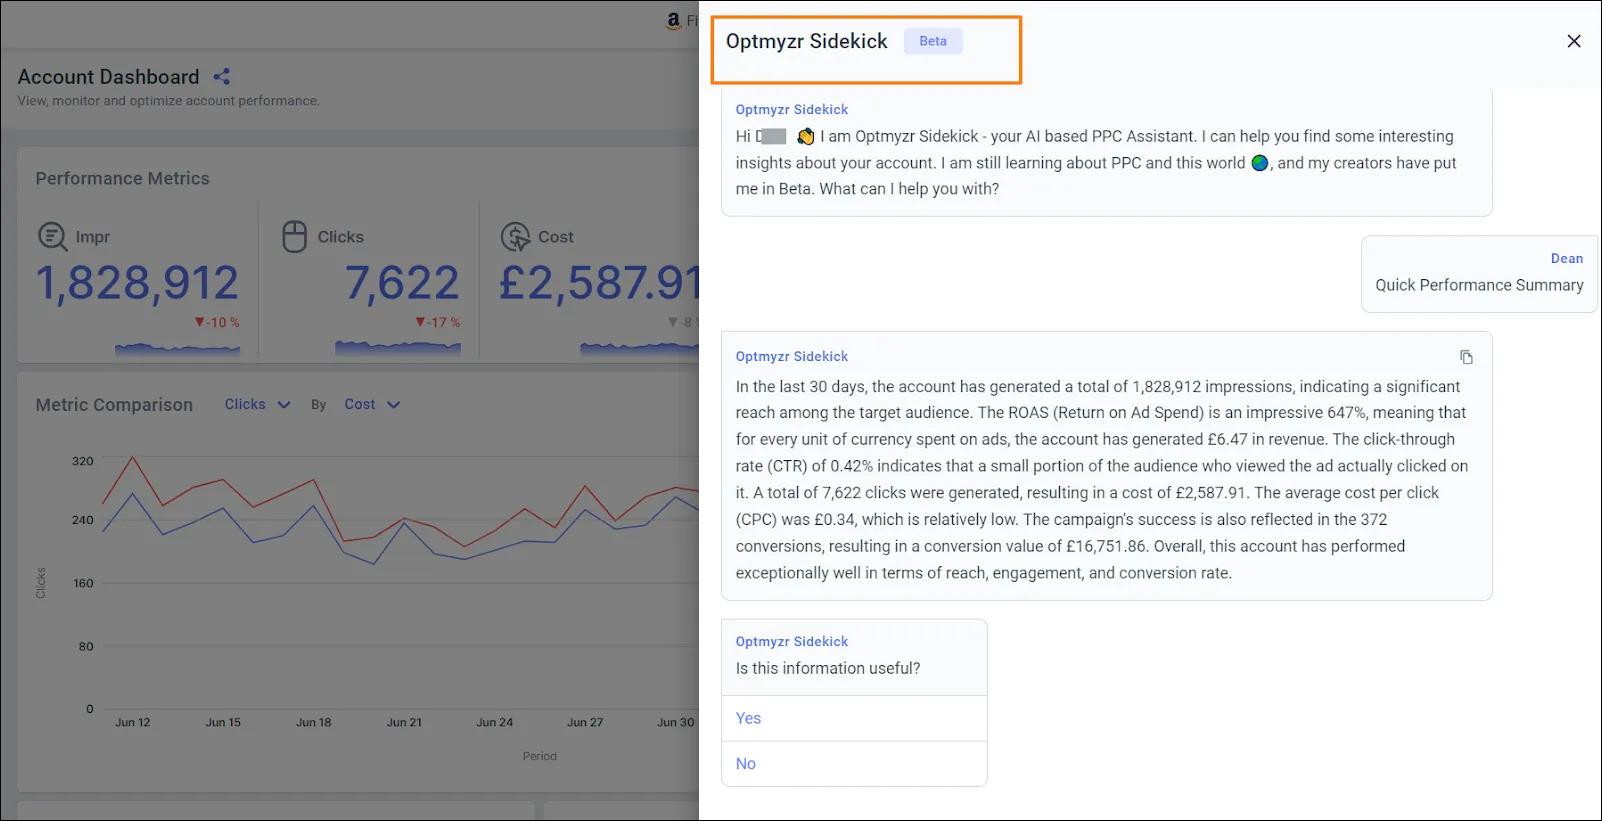Viewport: 1602px width, 821px height.
Task: Click the Performance Metrics heading
Action: [x=123, y=178]
